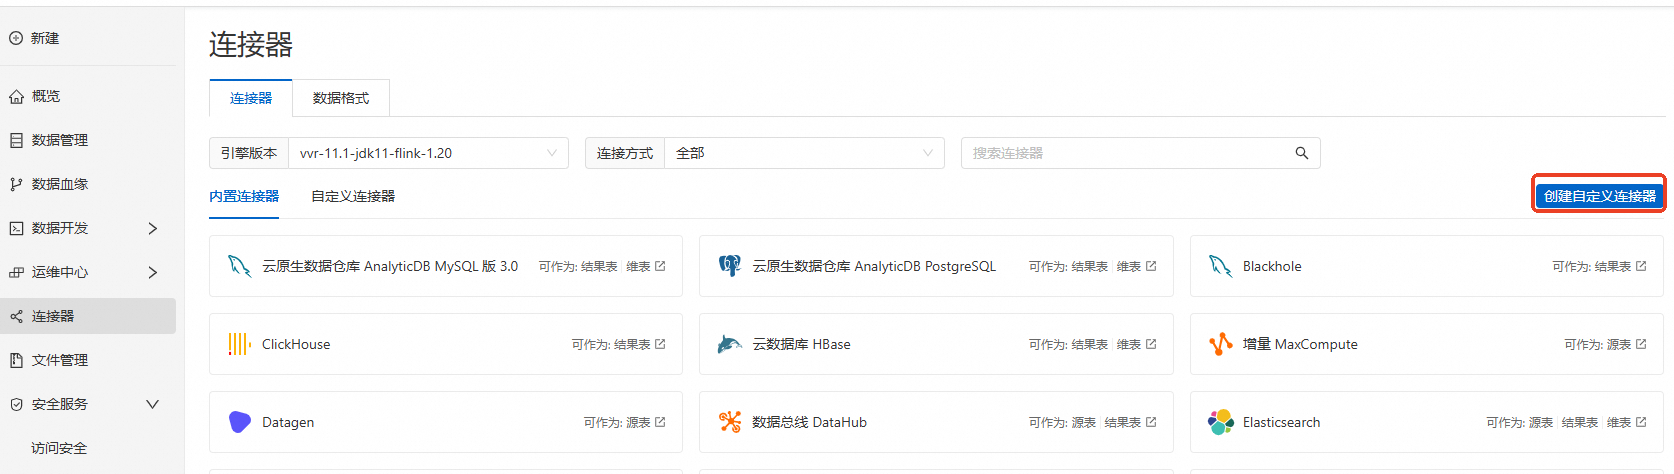Click the Blackhole connector logo
The height and width of the screenshot is (474, 1674).
tap(1220, 266)
